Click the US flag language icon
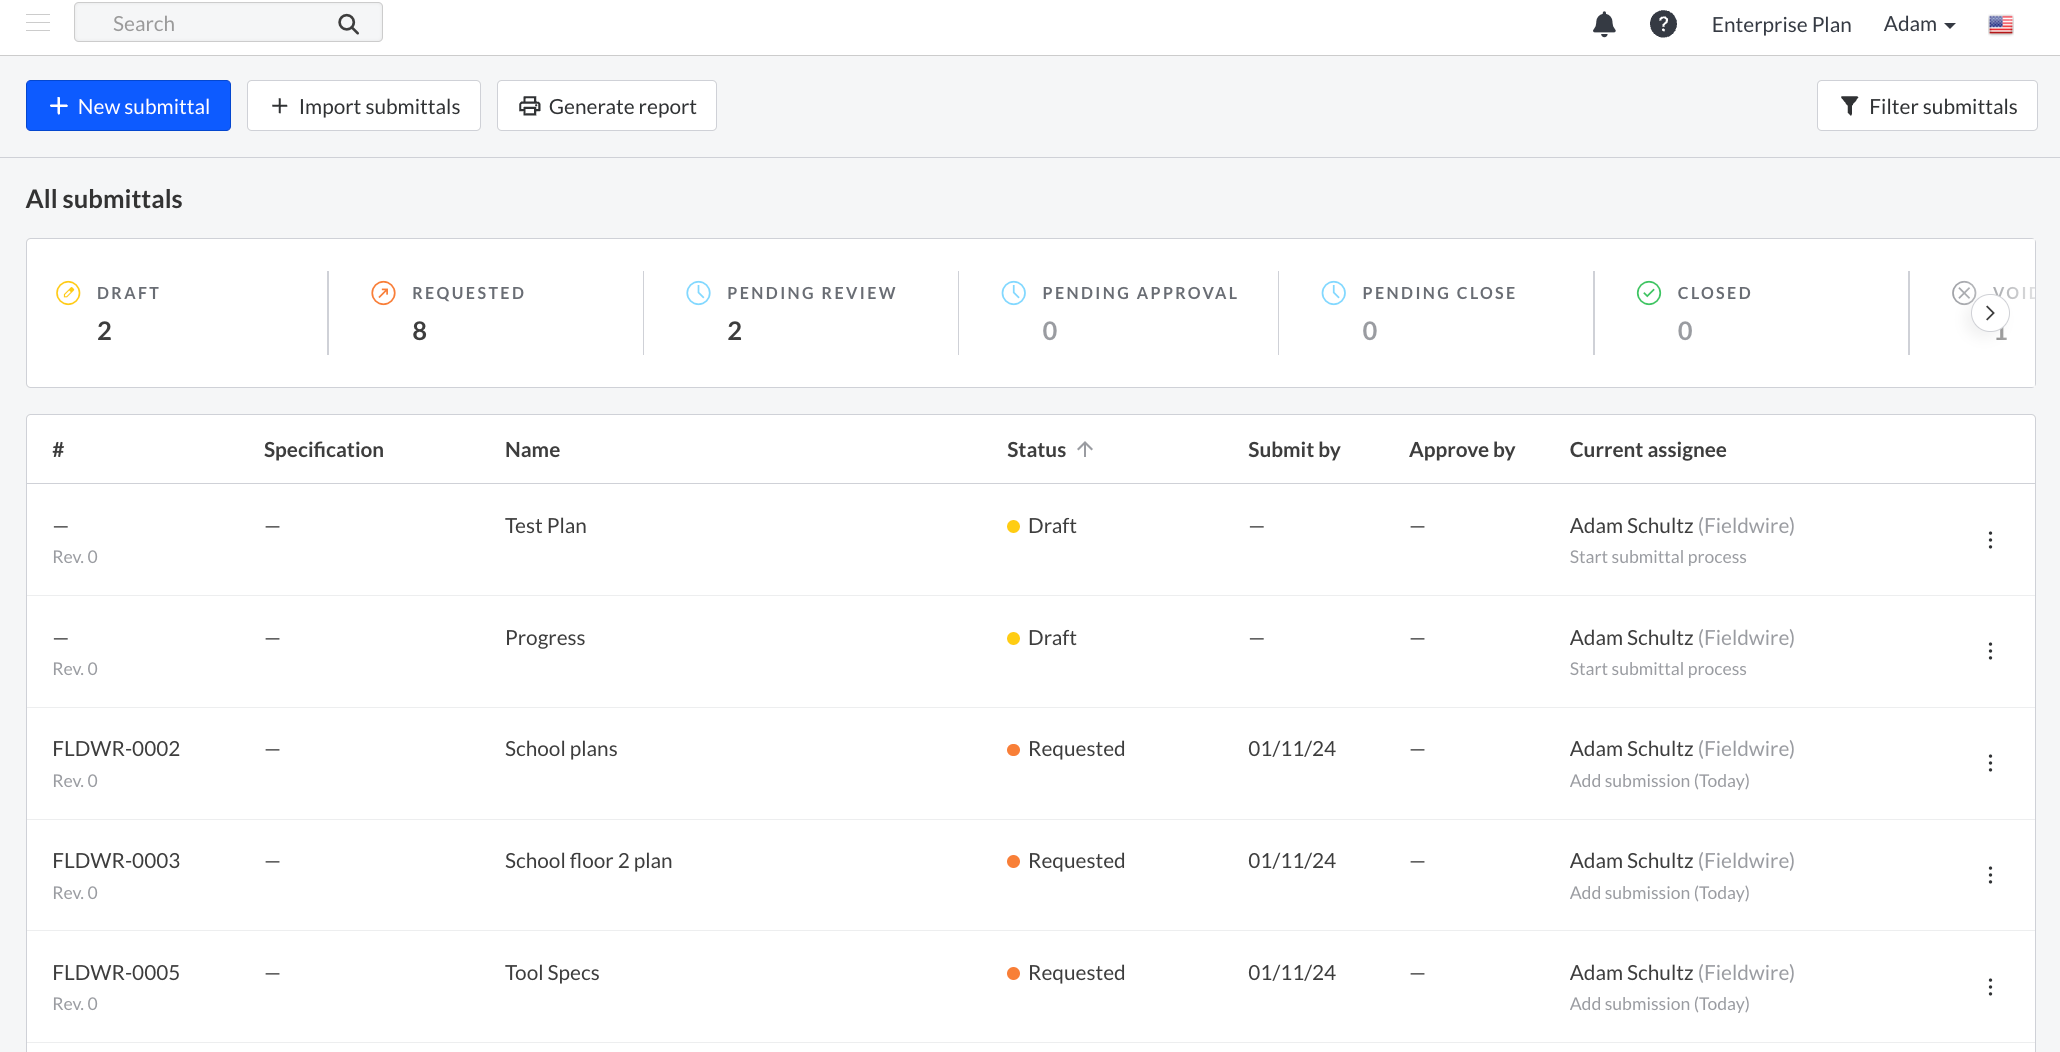Screen dimensions: 2060x1052 [2001, 25]
